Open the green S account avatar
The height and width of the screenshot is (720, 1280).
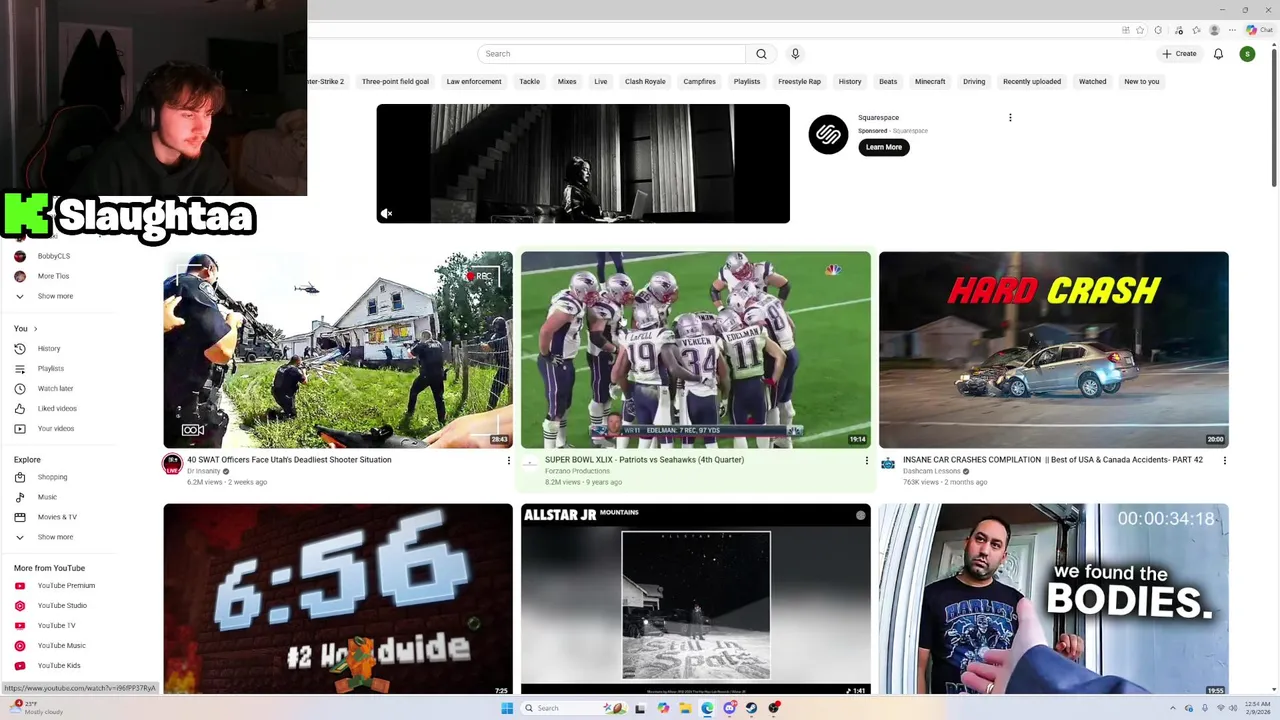click(x=1247, y=54)
